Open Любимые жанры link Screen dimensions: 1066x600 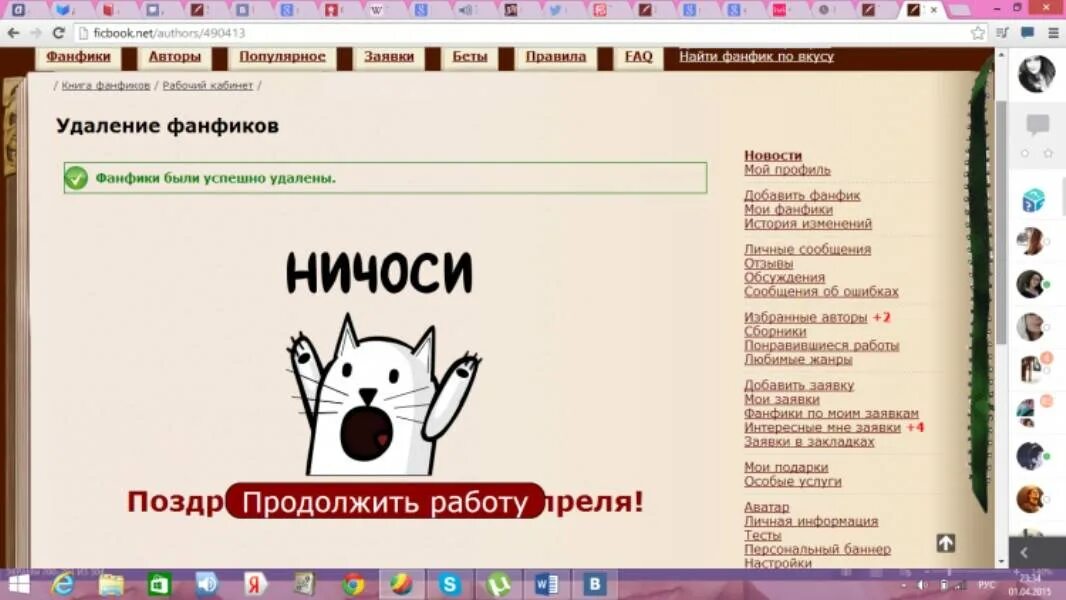797,359
